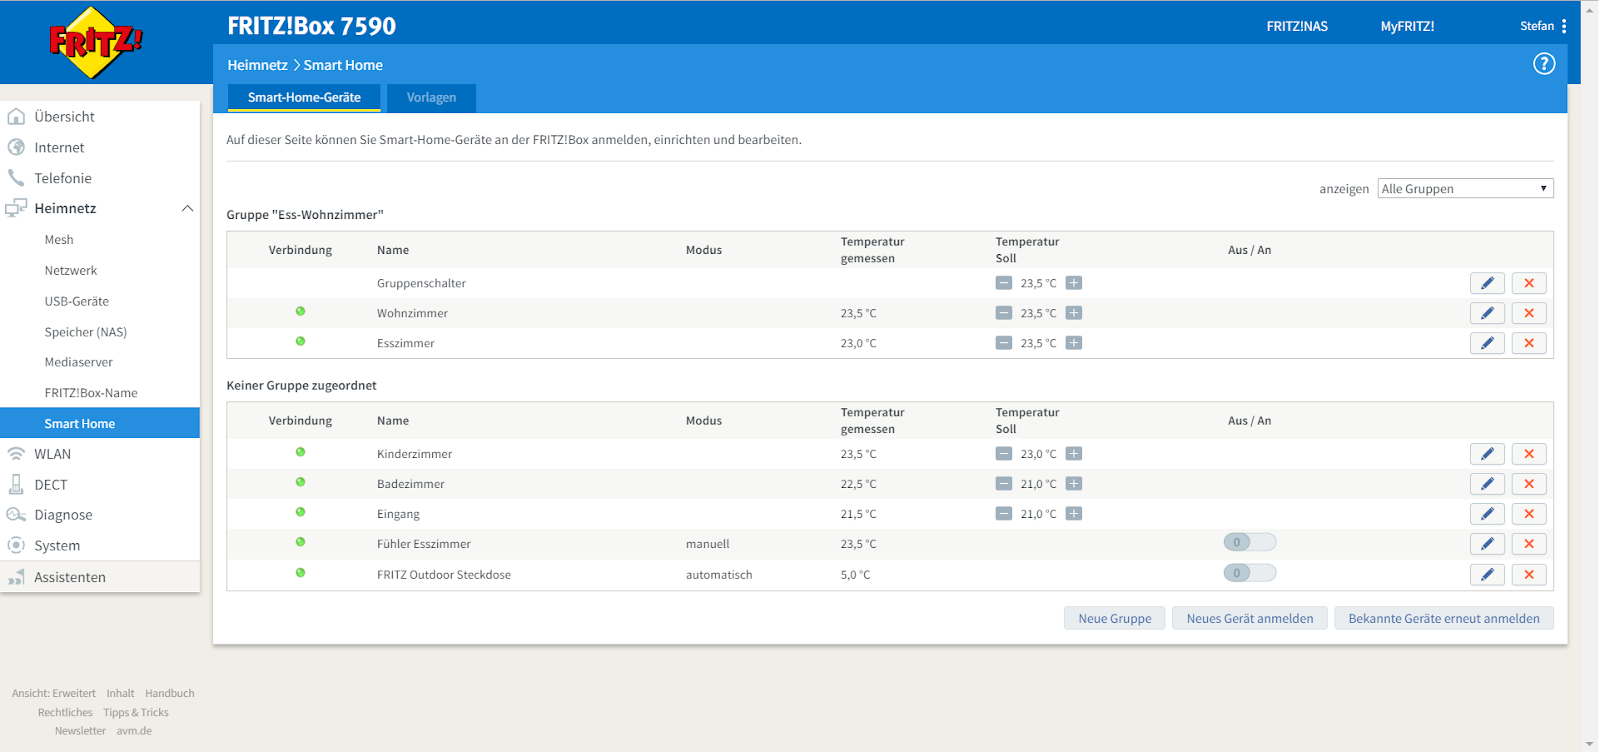Delete the Gruppenschalter row

(1529, 283)
